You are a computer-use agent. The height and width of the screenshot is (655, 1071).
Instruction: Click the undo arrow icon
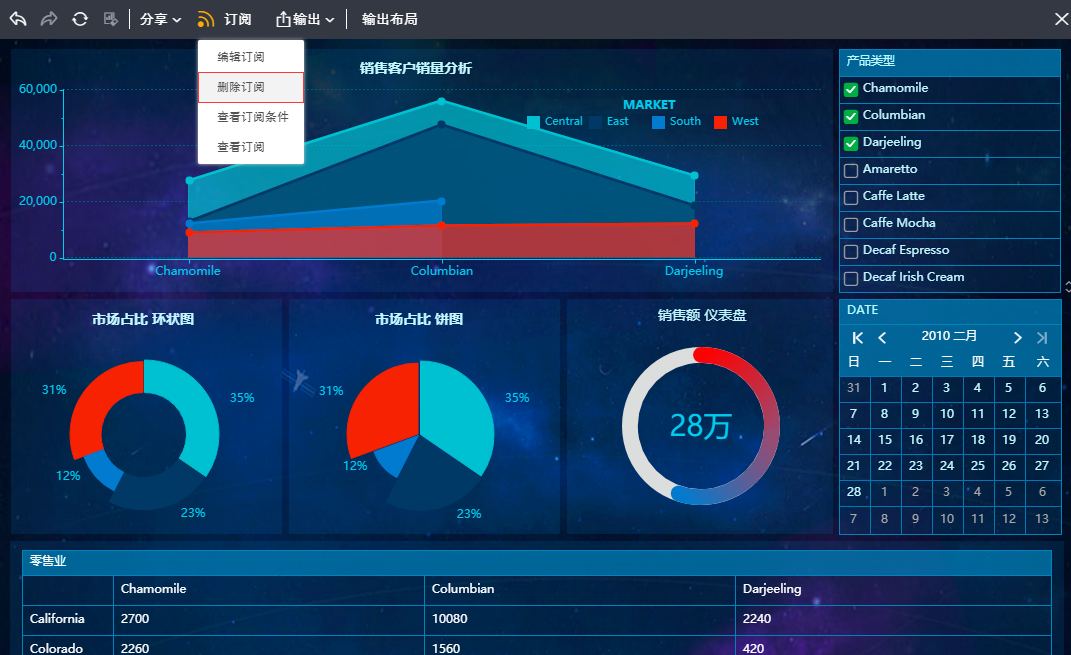click(18, 19)
